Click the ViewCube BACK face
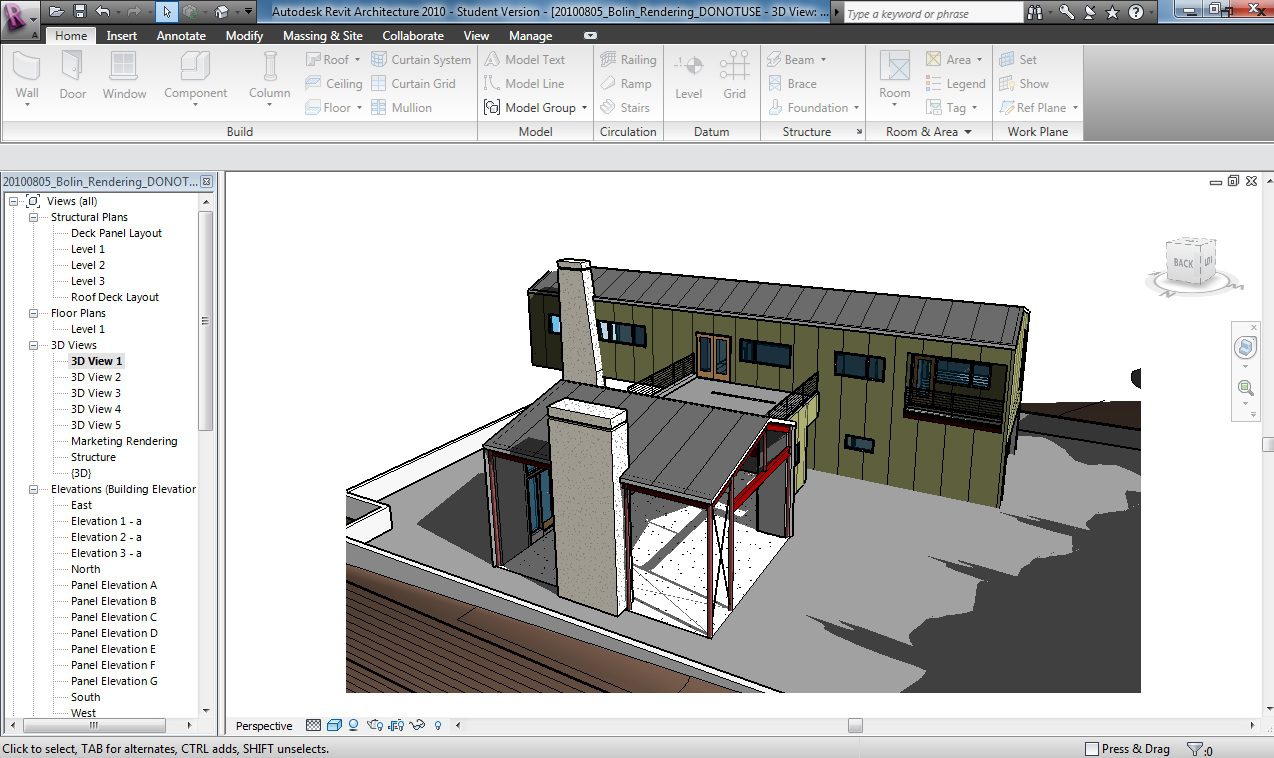1274x758 pixels. click(x=1184, y=263)
